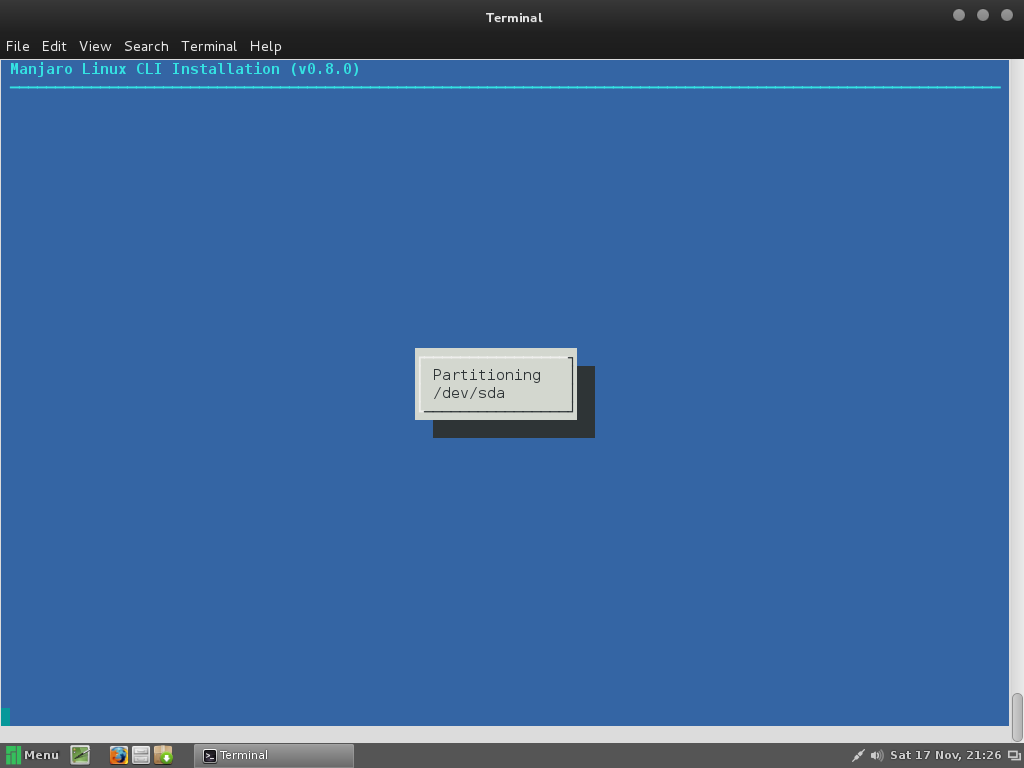This screenshot has height=768, width=1024.
Task: Open the package installer taskbar icon
Action: click(x=163, y=755)
